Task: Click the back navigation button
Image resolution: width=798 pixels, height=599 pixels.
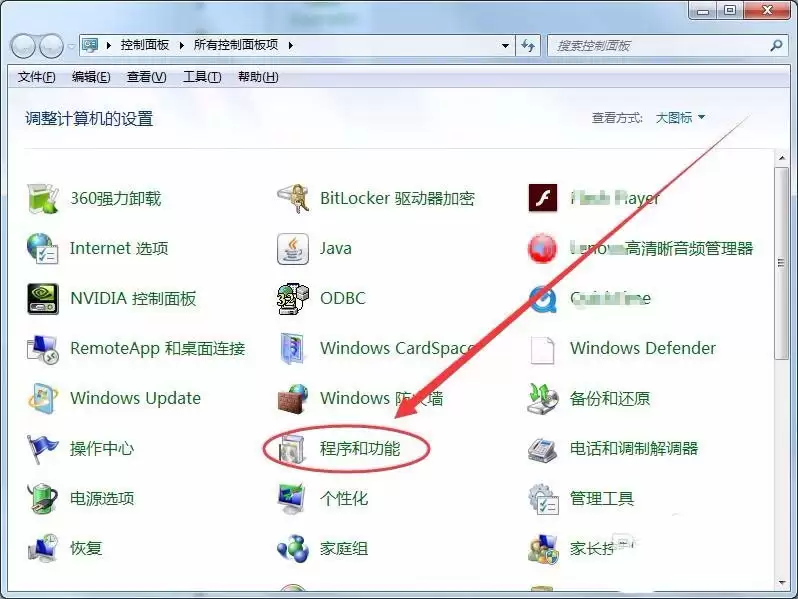Action: [24, 46]
